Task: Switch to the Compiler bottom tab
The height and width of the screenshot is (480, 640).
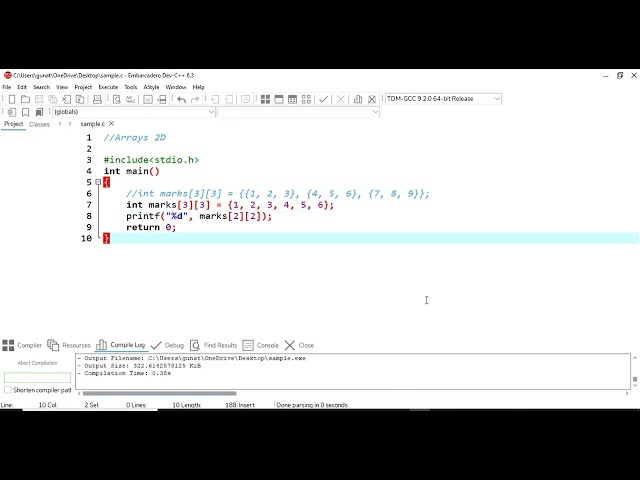Action: pos(22,345)
